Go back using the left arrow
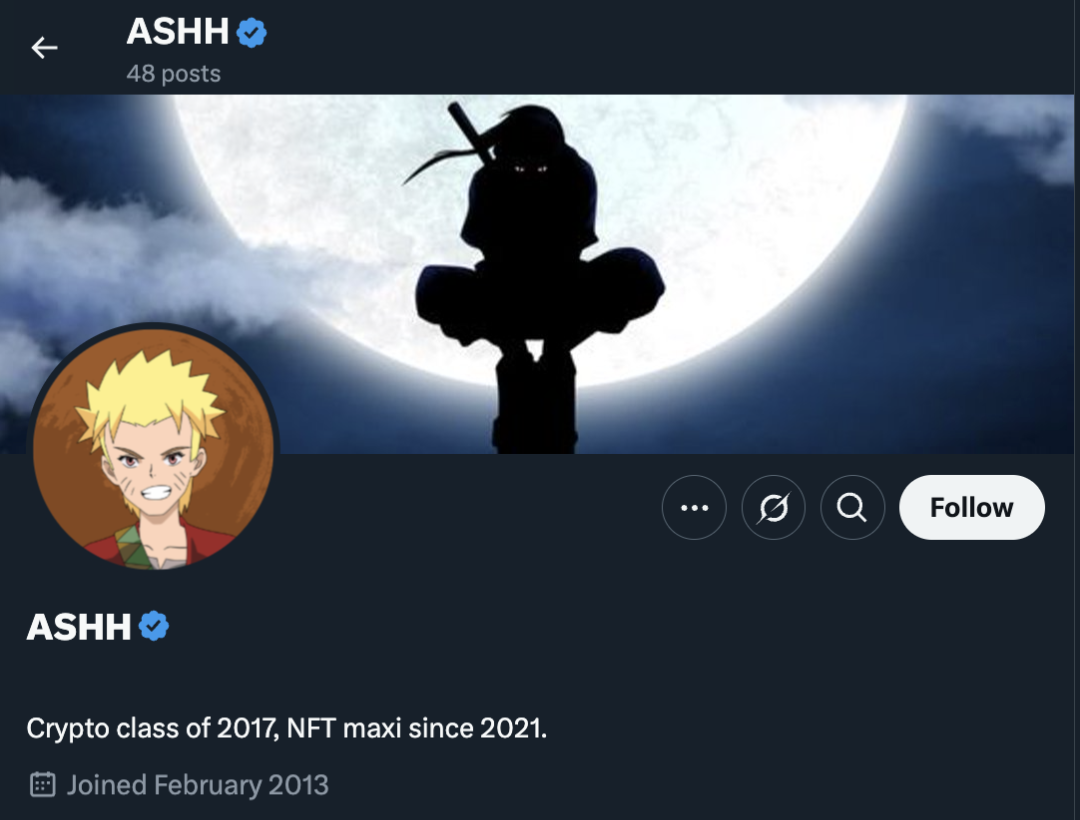The width and height of the screenshot is (1080, 820). (x=44, y=48)
